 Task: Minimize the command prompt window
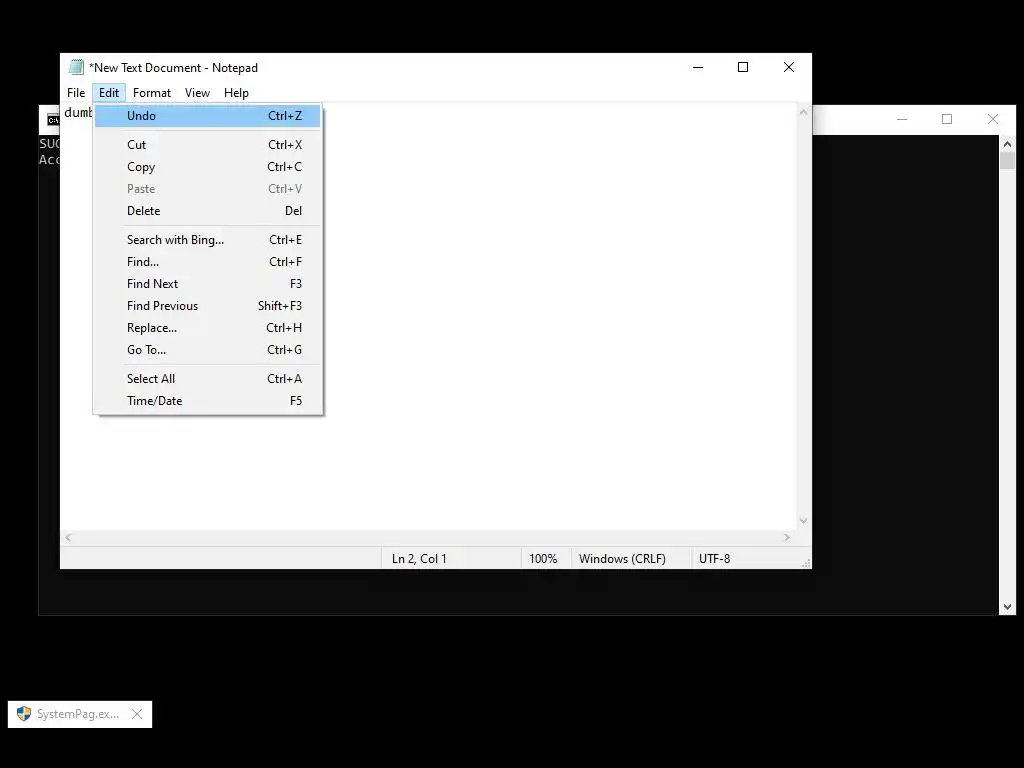(x=903, y=120)
